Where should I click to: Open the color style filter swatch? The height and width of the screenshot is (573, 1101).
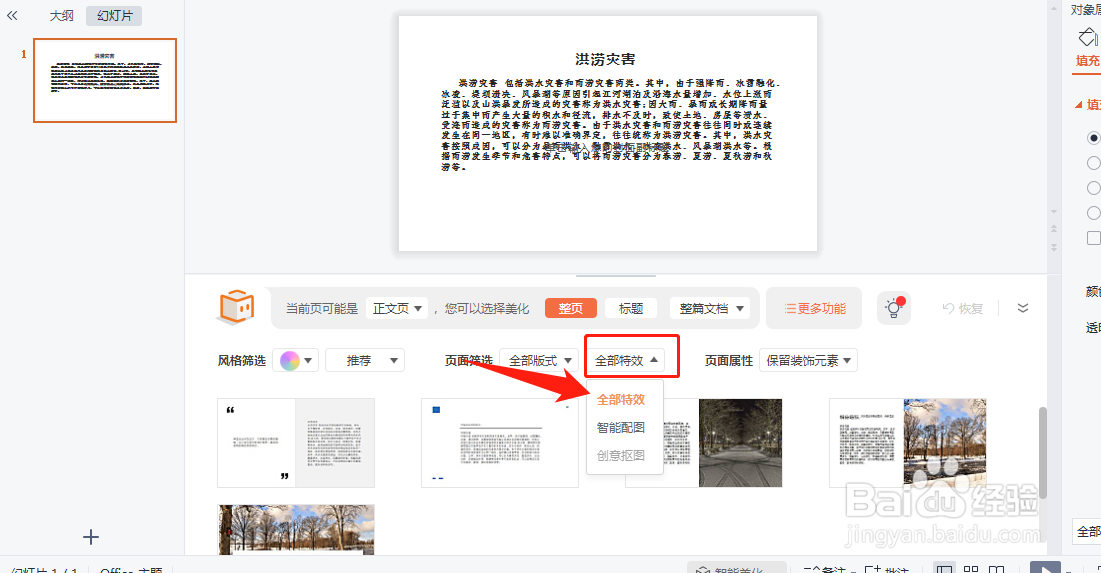[x=296, y=360]
